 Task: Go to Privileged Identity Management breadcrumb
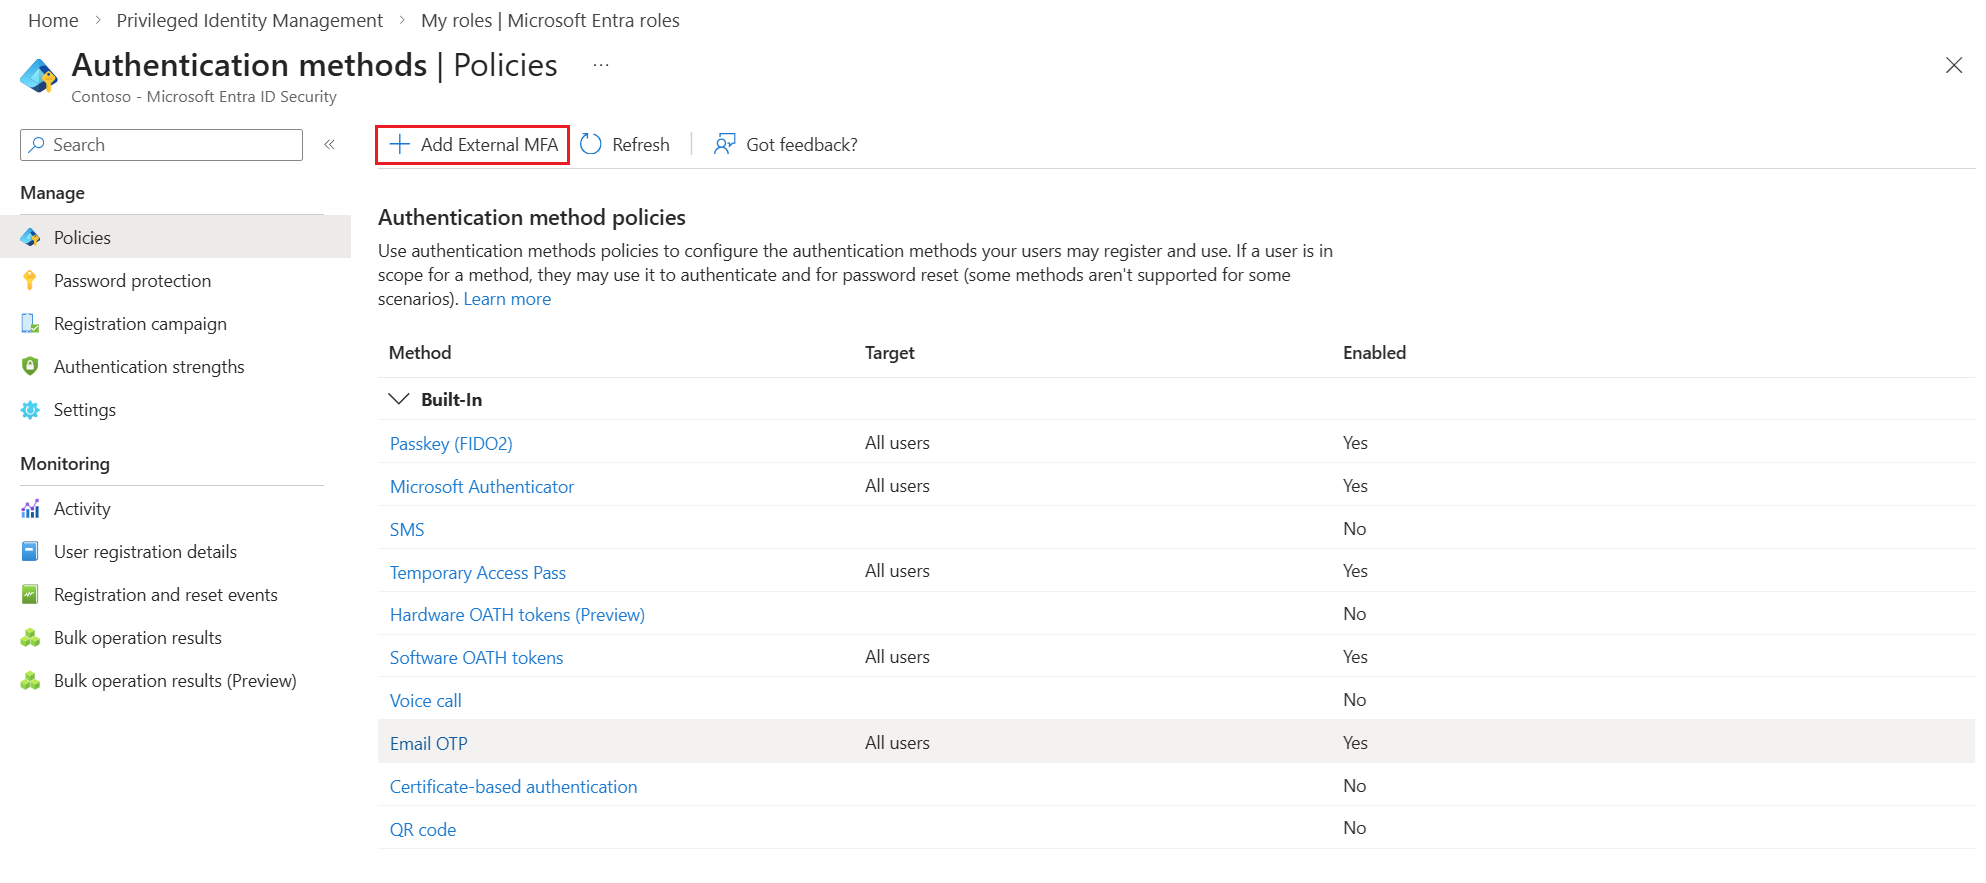[x=250, y=20]
